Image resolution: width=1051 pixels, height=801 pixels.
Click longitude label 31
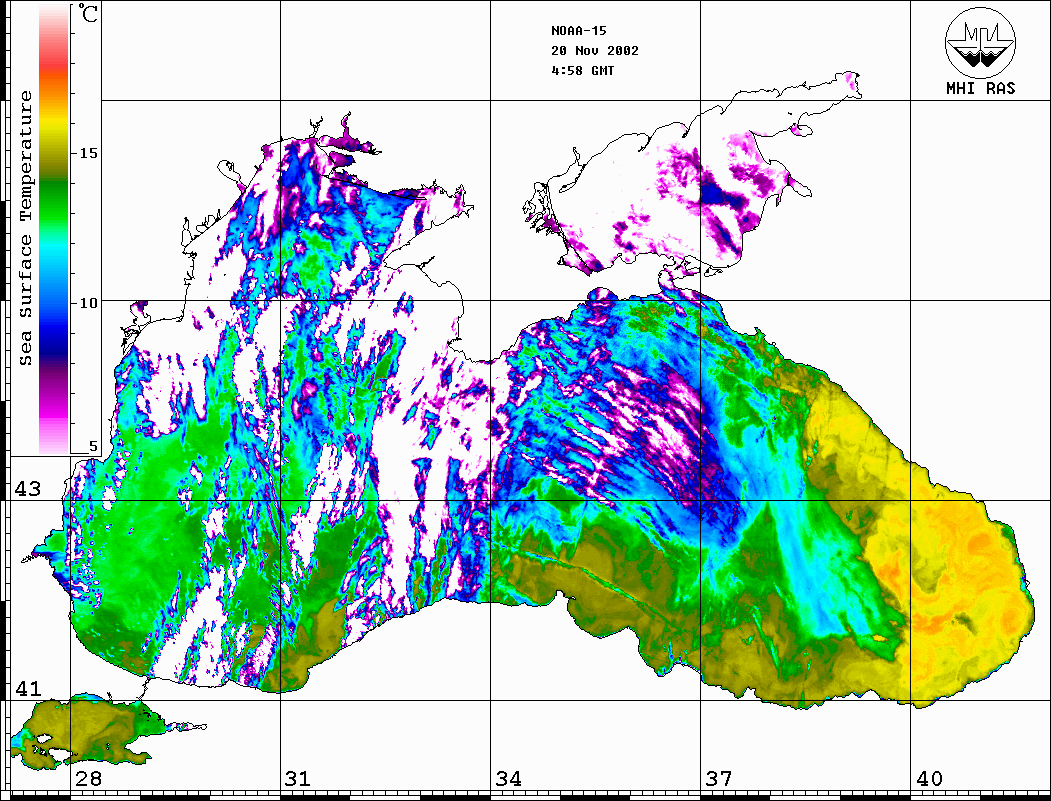pos(298,778)
